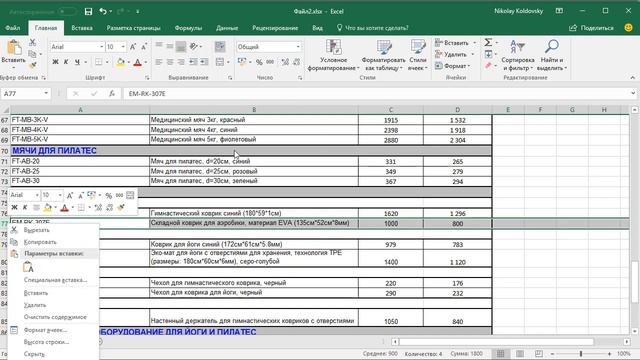Click the smiley feedback icon
The width and height of the screenshot is (640, 360).
point(629,27)
